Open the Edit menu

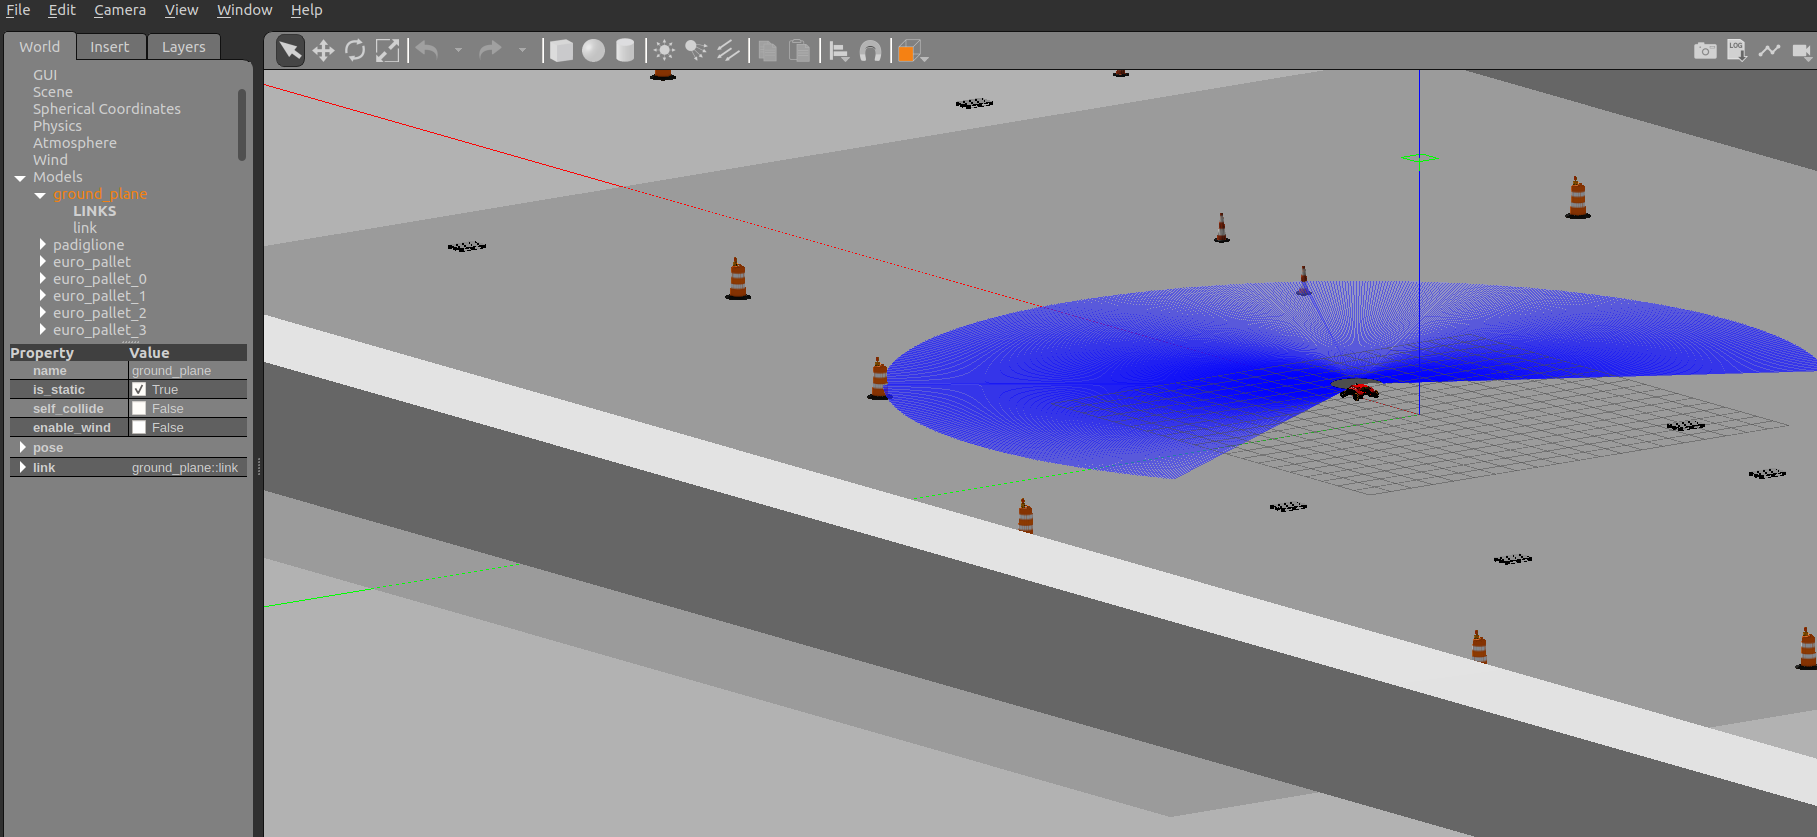coord(62,10)
